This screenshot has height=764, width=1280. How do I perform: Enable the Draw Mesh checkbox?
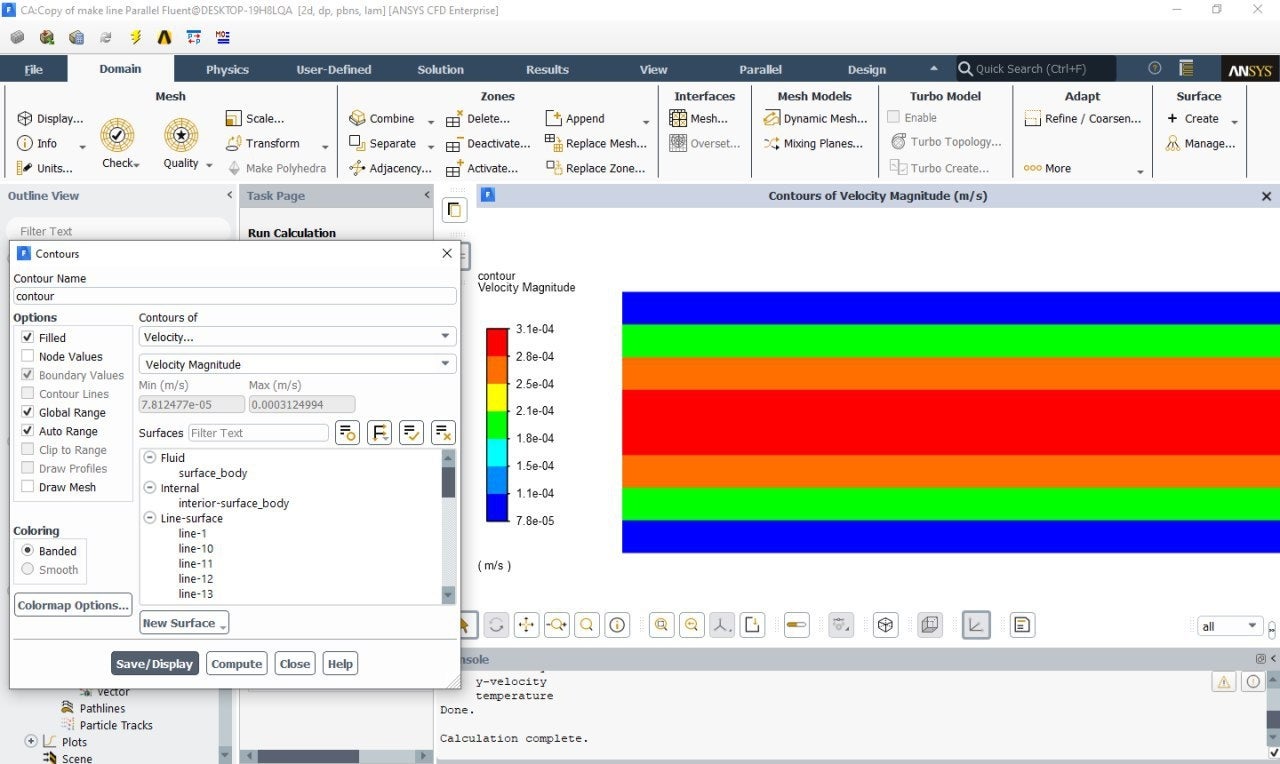tap(28, 488)
